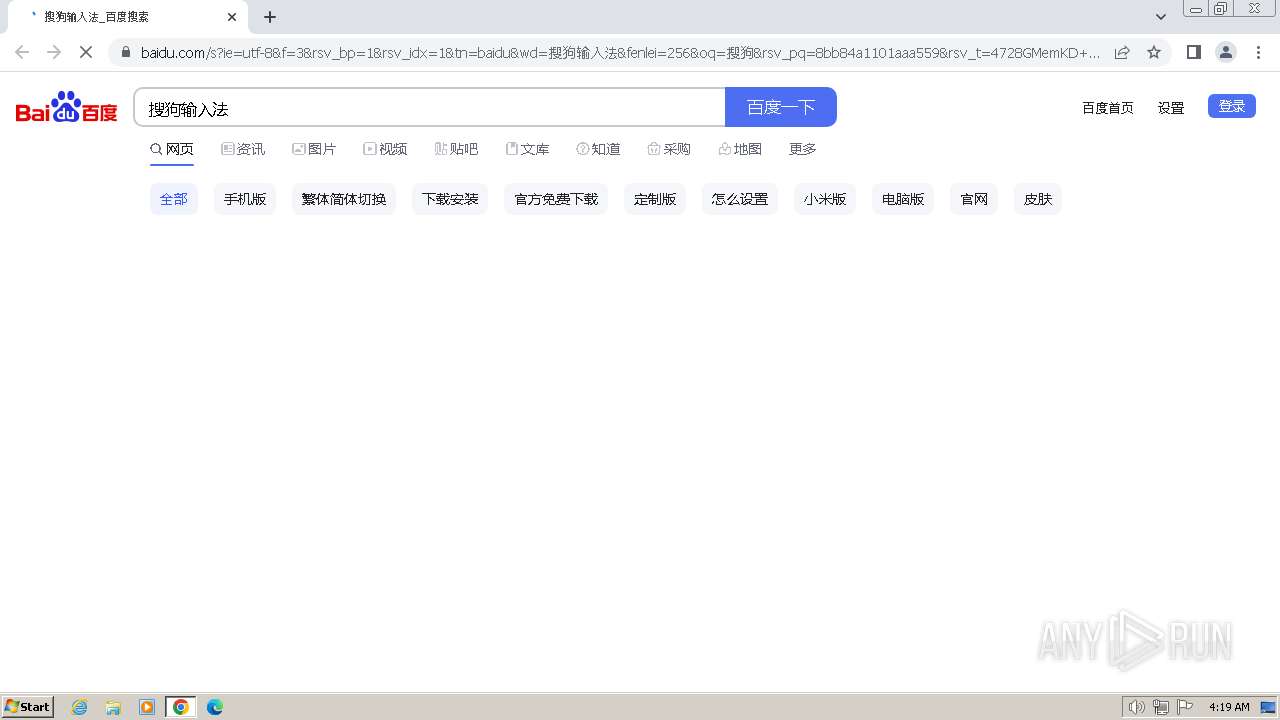Select the 官网 filter chip
This screenshot has height=720, width=1280.
pyautogui.click(x=974, y=199)
